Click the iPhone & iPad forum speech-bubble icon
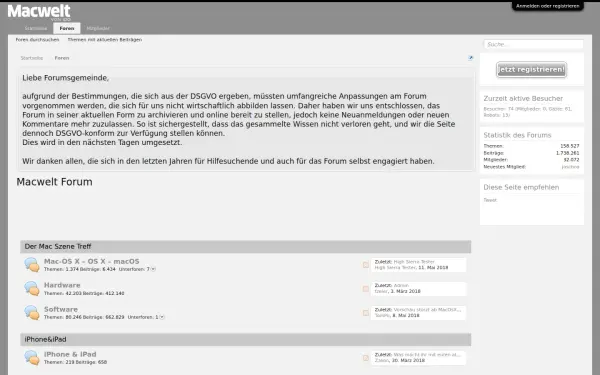Screen dimensions: 600x375 [x=32, y=357]
